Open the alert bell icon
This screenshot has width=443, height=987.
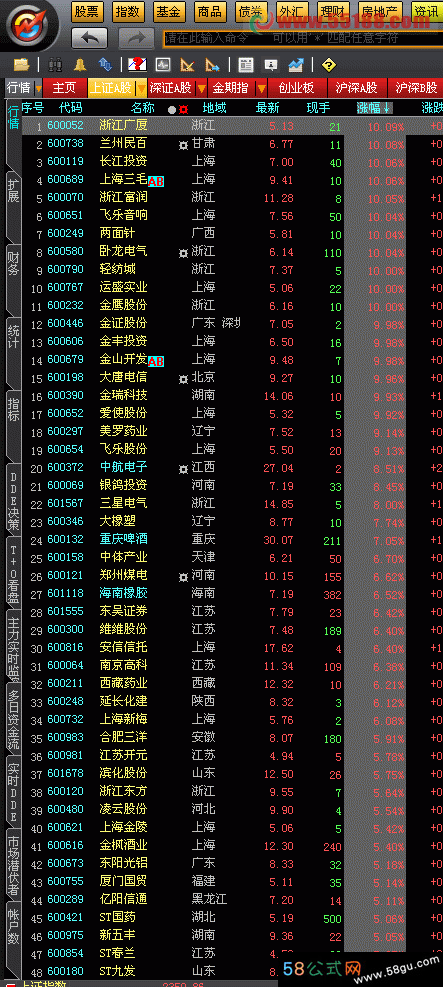point(80,64)
